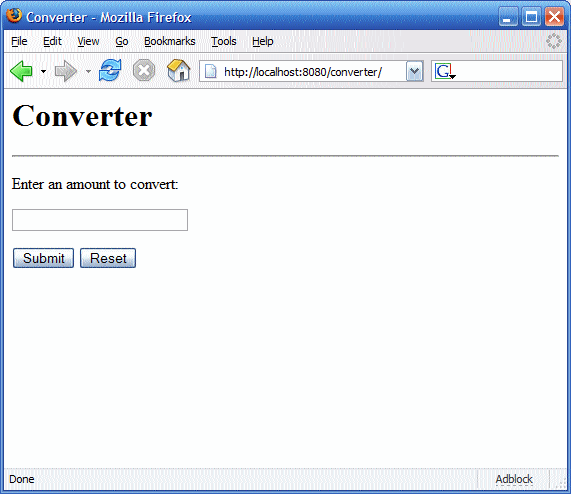Open the Bookmarks menu
This screenshot has height=494, width=571.
pos(170,42)
